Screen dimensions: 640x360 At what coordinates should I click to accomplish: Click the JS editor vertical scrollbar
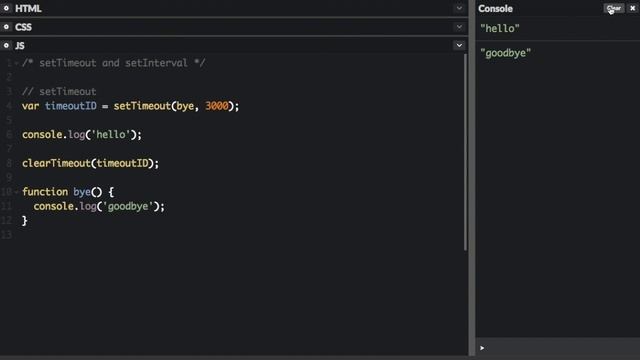point(465,152)
